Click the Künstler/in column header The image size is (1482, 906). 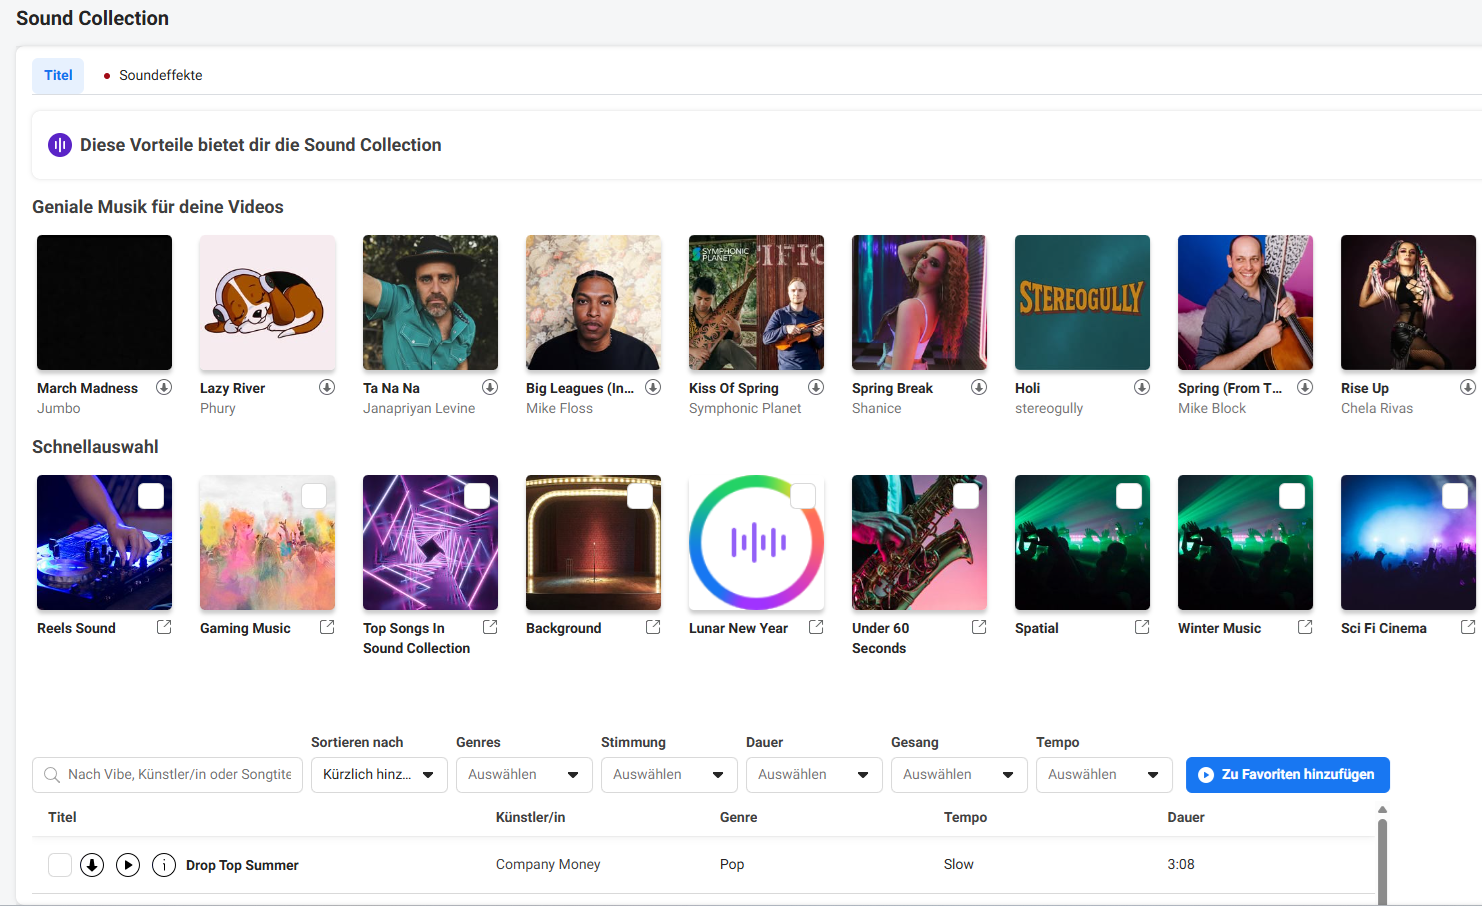point(530,818)
